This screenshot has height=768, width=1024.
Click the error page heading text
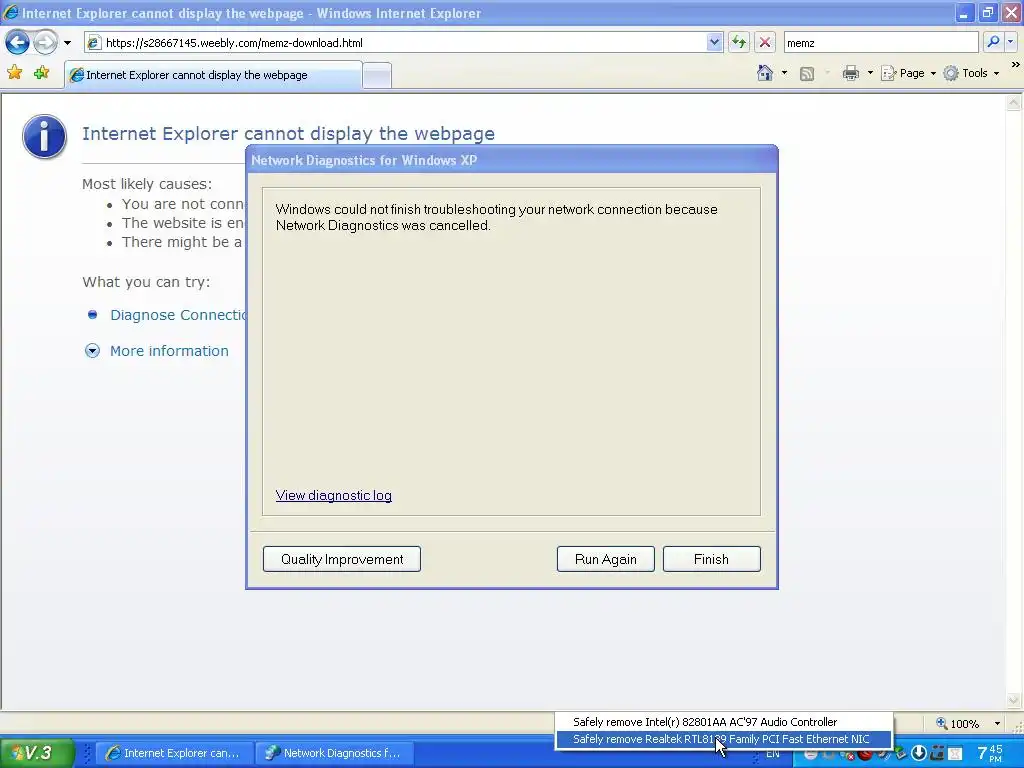point(288,134)
